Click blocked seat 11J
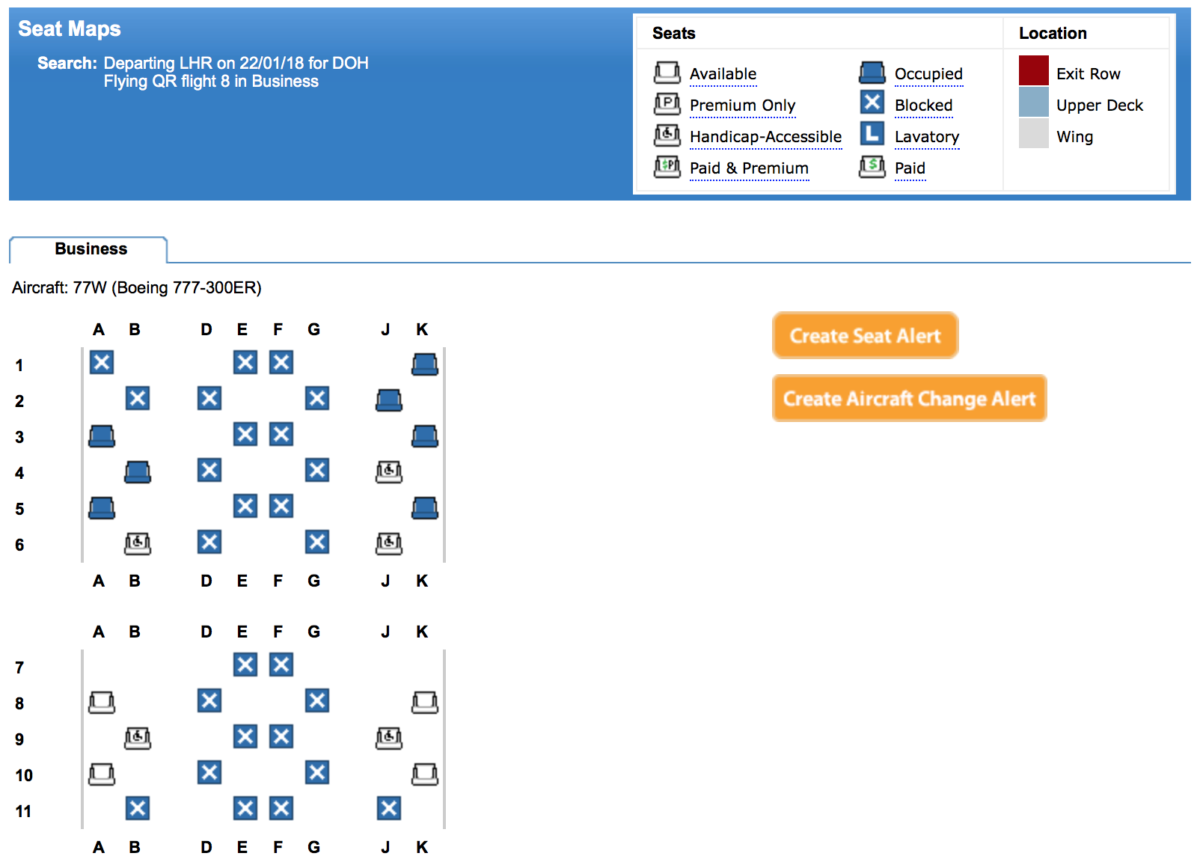The height and width of the screenshot is (868, 1200). [x=389, y=808]
